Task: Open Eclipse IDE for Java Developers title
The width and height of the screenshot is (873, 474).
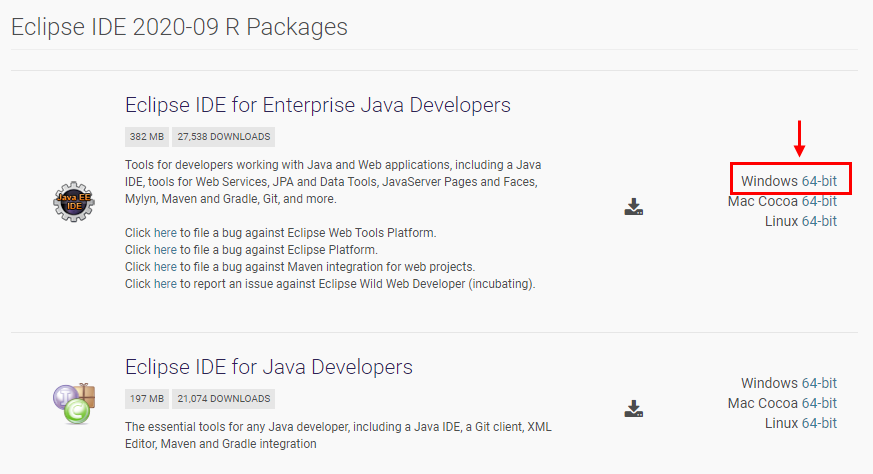Action: click(x=269, y=367)
